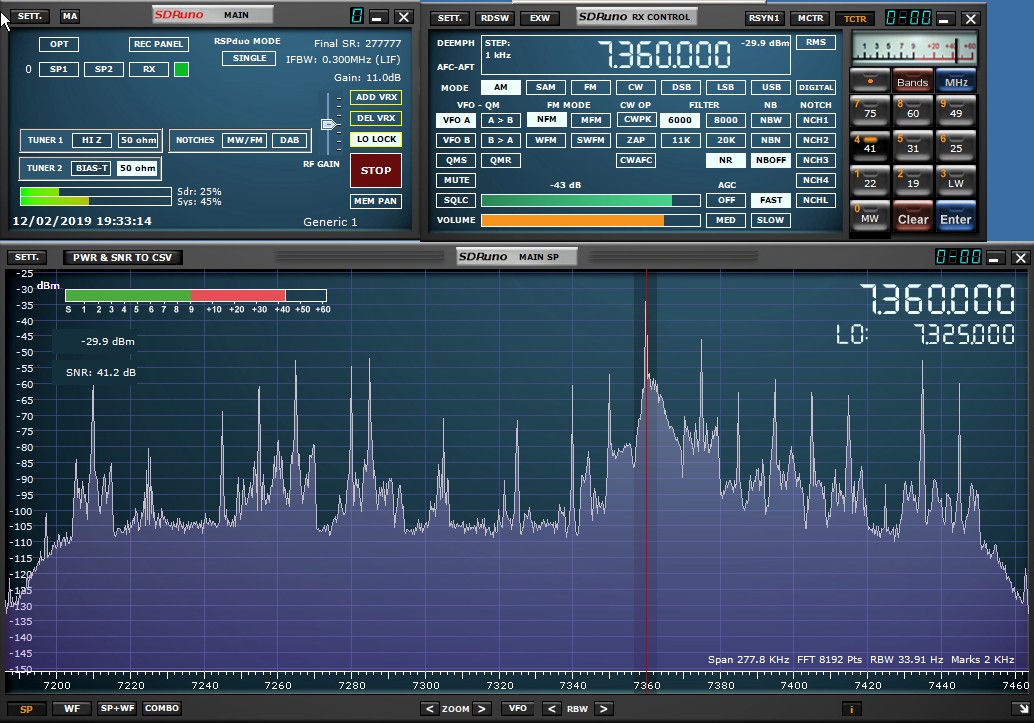Toggle MUTE audio
Image resolution: width=1034 pixels, height=723 pixels.
pyautogui.click(x=456, y=180)
